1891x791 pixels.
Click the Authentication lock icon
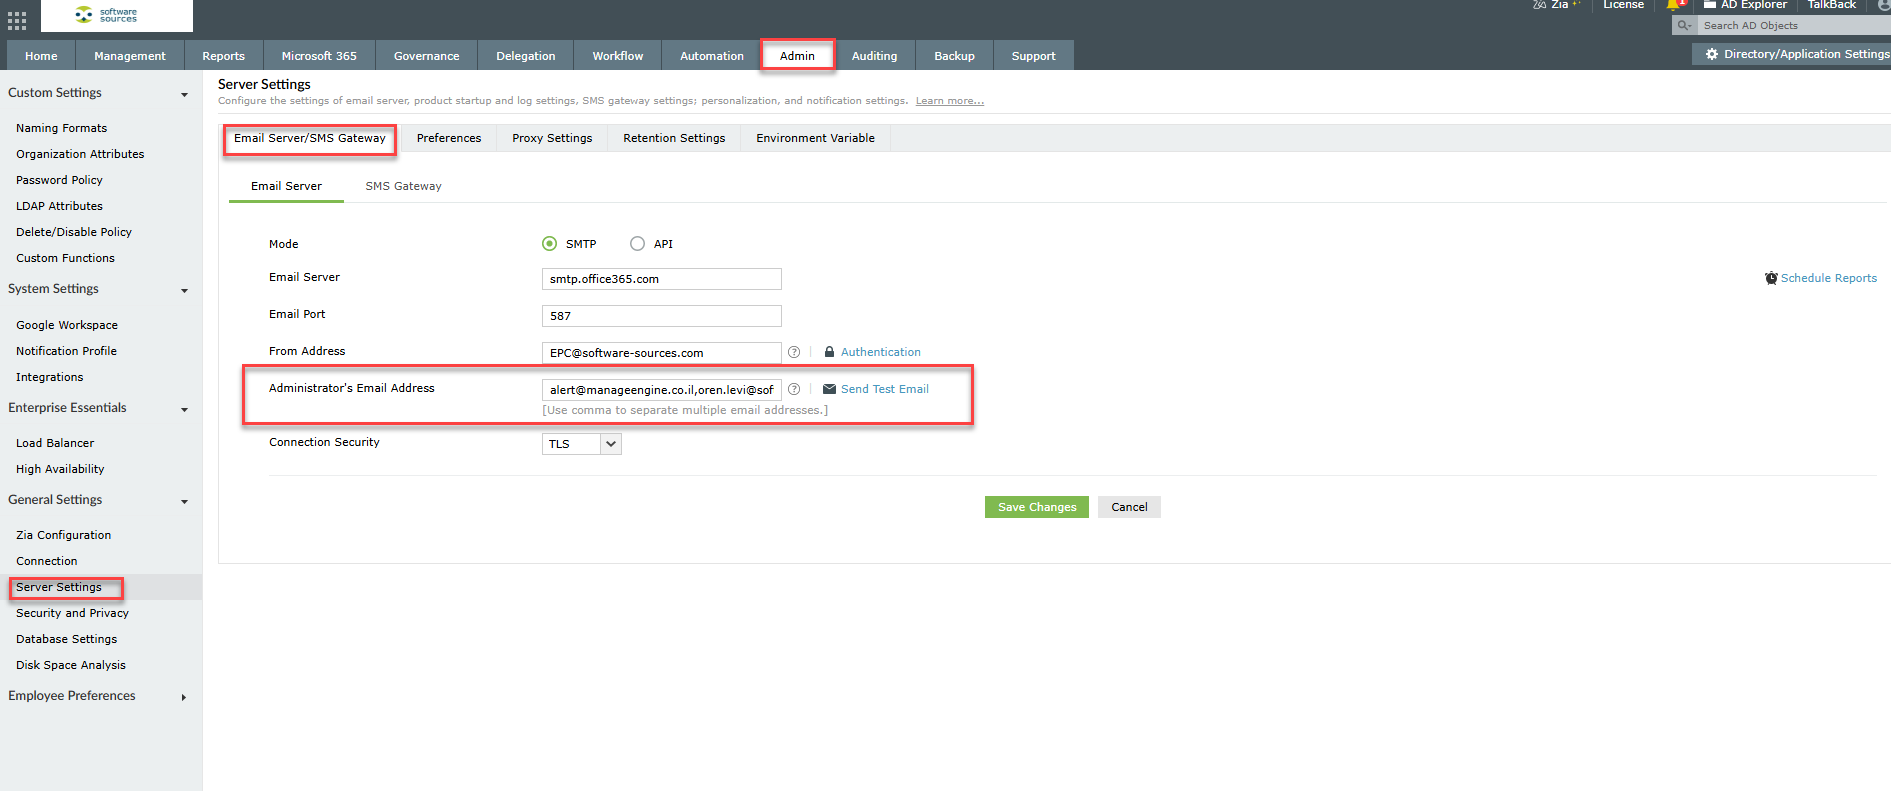829,352
